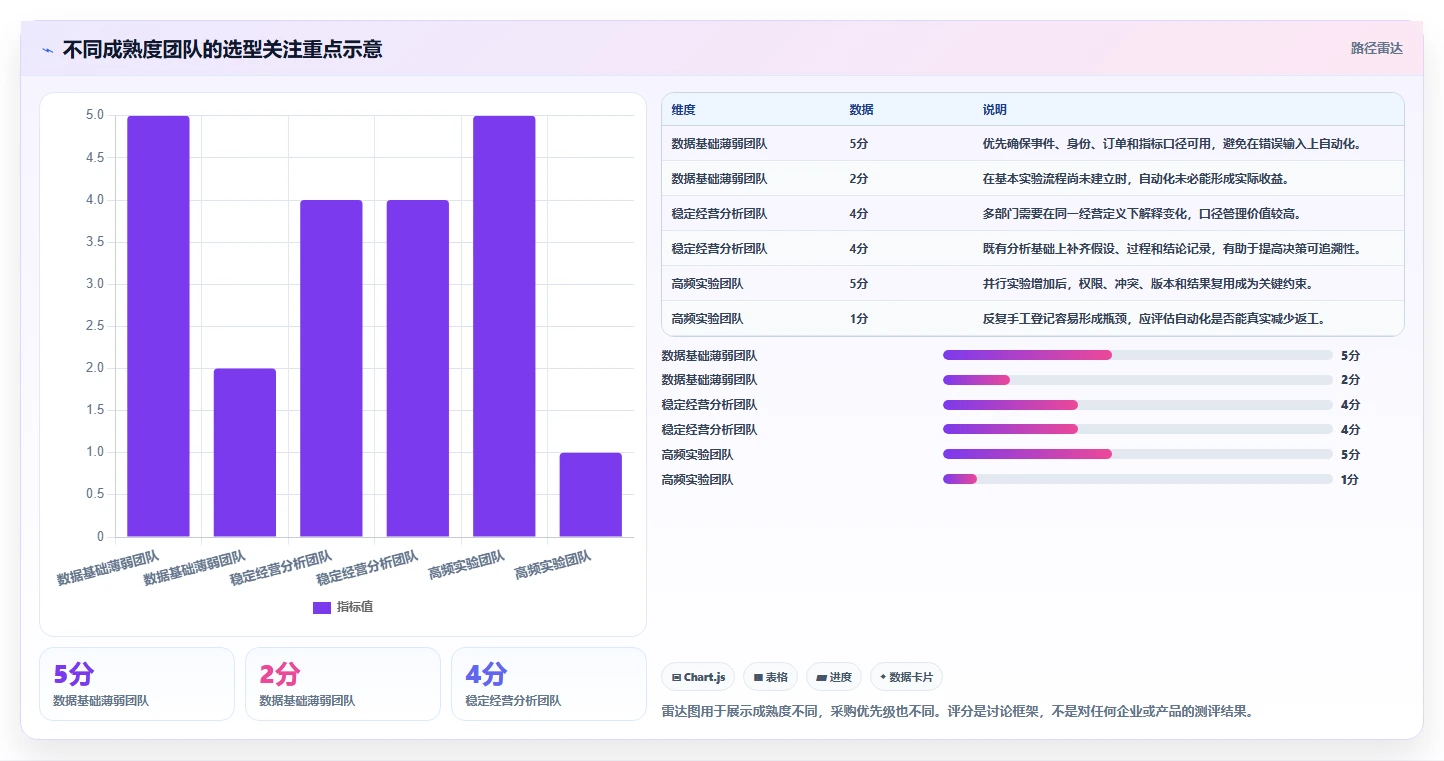Click the 0.5 tick on the y-axis
The width and height of the screenshot is (1444, 761).
[x=95, y=494]
